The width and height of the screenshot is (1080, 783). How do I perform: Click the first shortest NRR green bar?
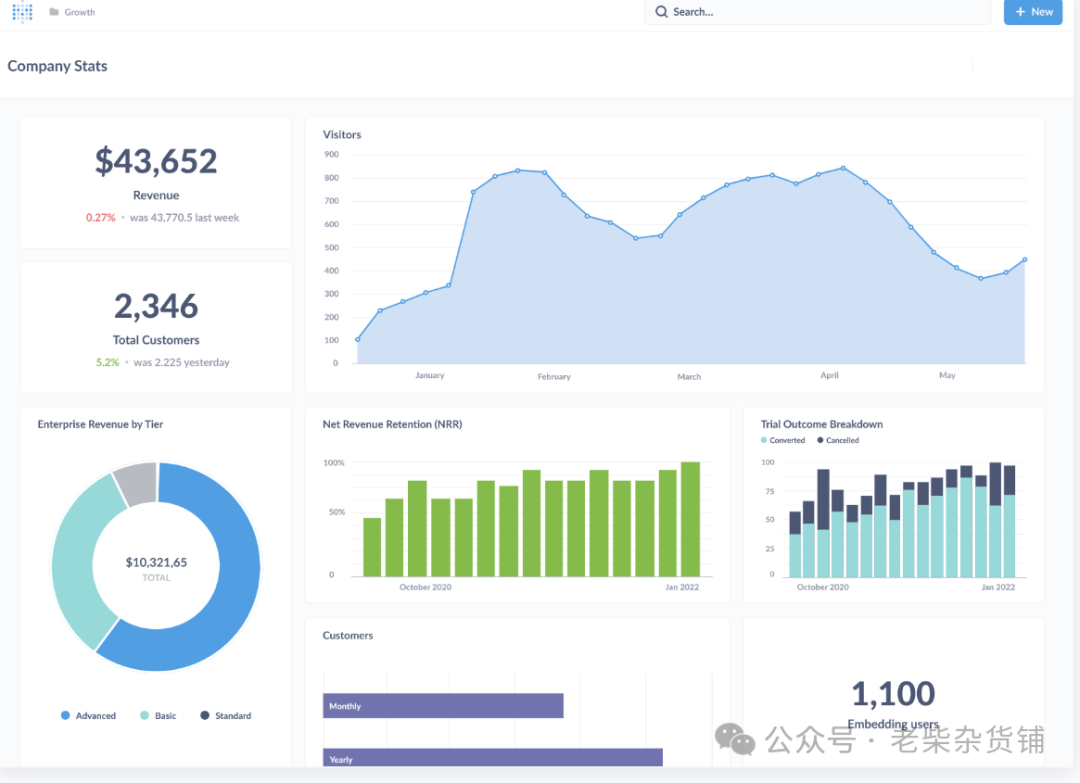tap(372, 547)
